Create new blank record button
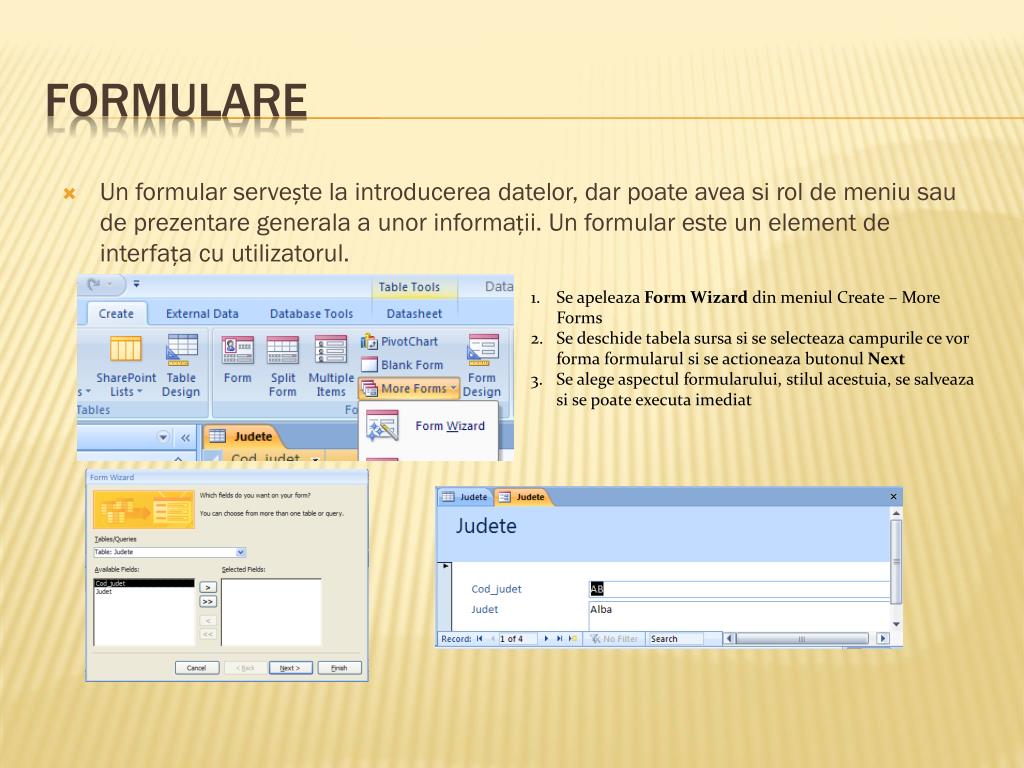The height and width of the screenshot is (768, 1024). pyautogui.click(x=573, y=639)
